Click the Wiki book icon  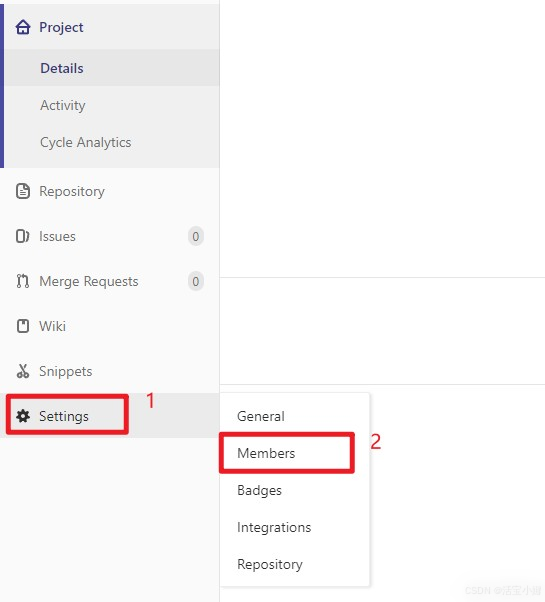point(23,326)
